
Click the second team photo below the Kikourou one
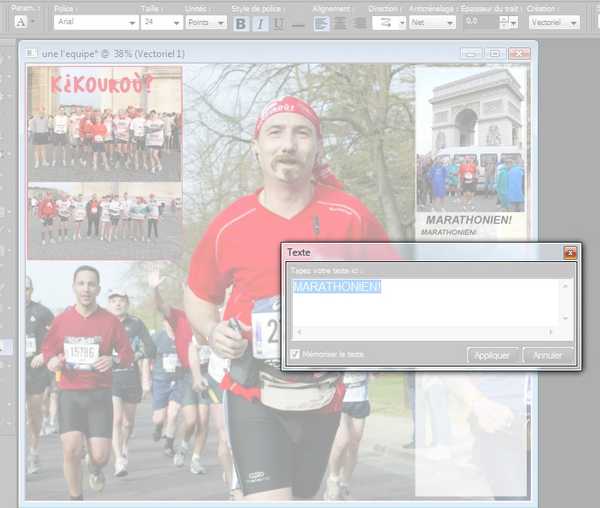pyautogui.click(x=104, y=220)
